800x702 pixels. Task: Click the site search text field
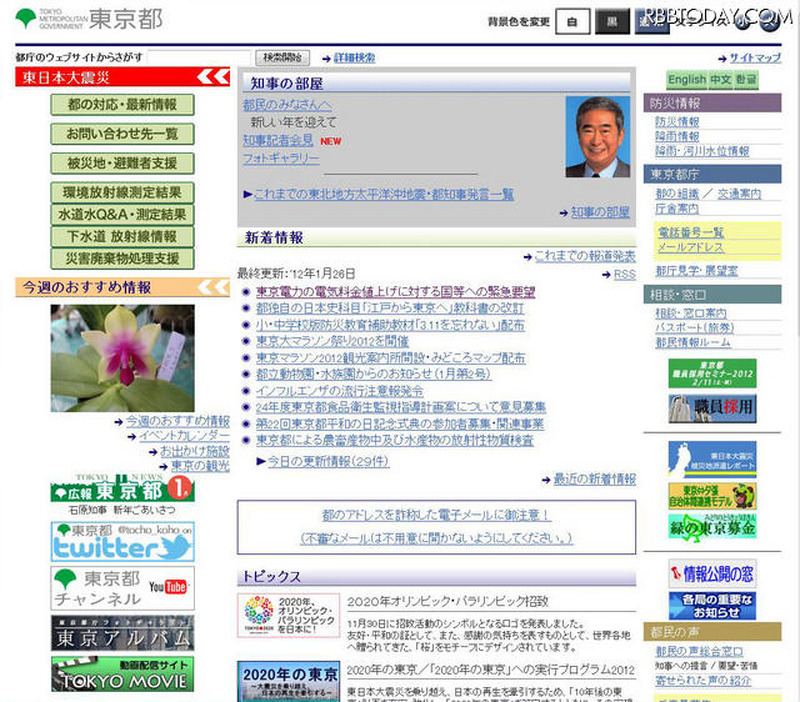[199, 58]
